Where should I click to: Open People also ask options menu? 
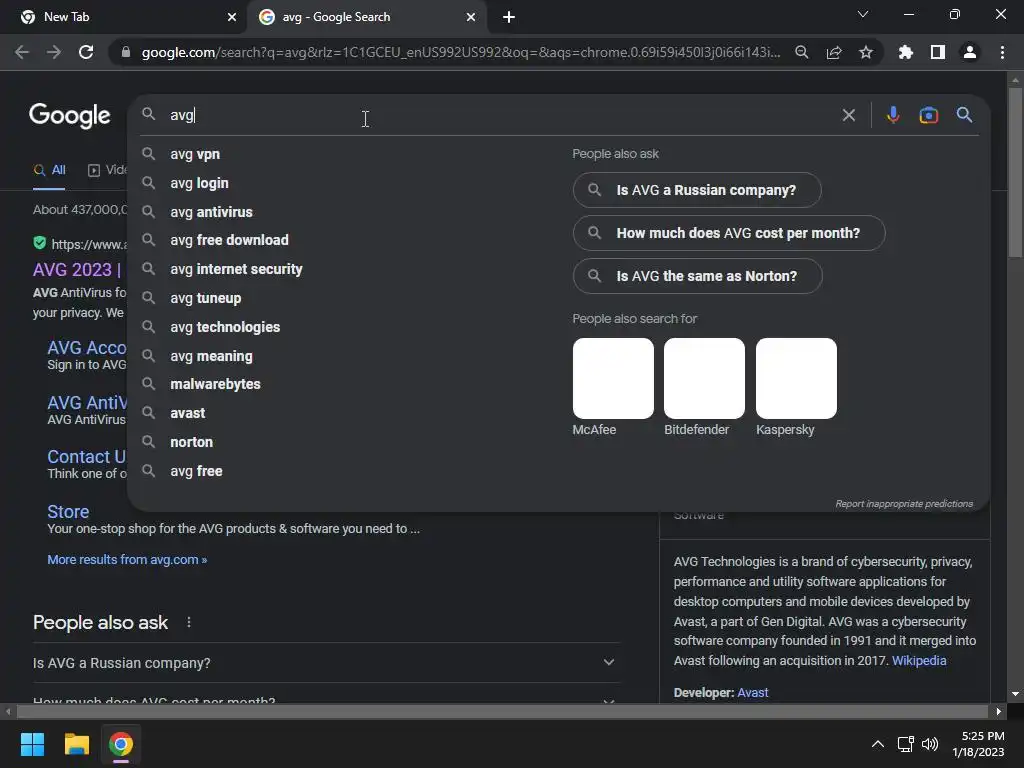[x=189, y=622]
